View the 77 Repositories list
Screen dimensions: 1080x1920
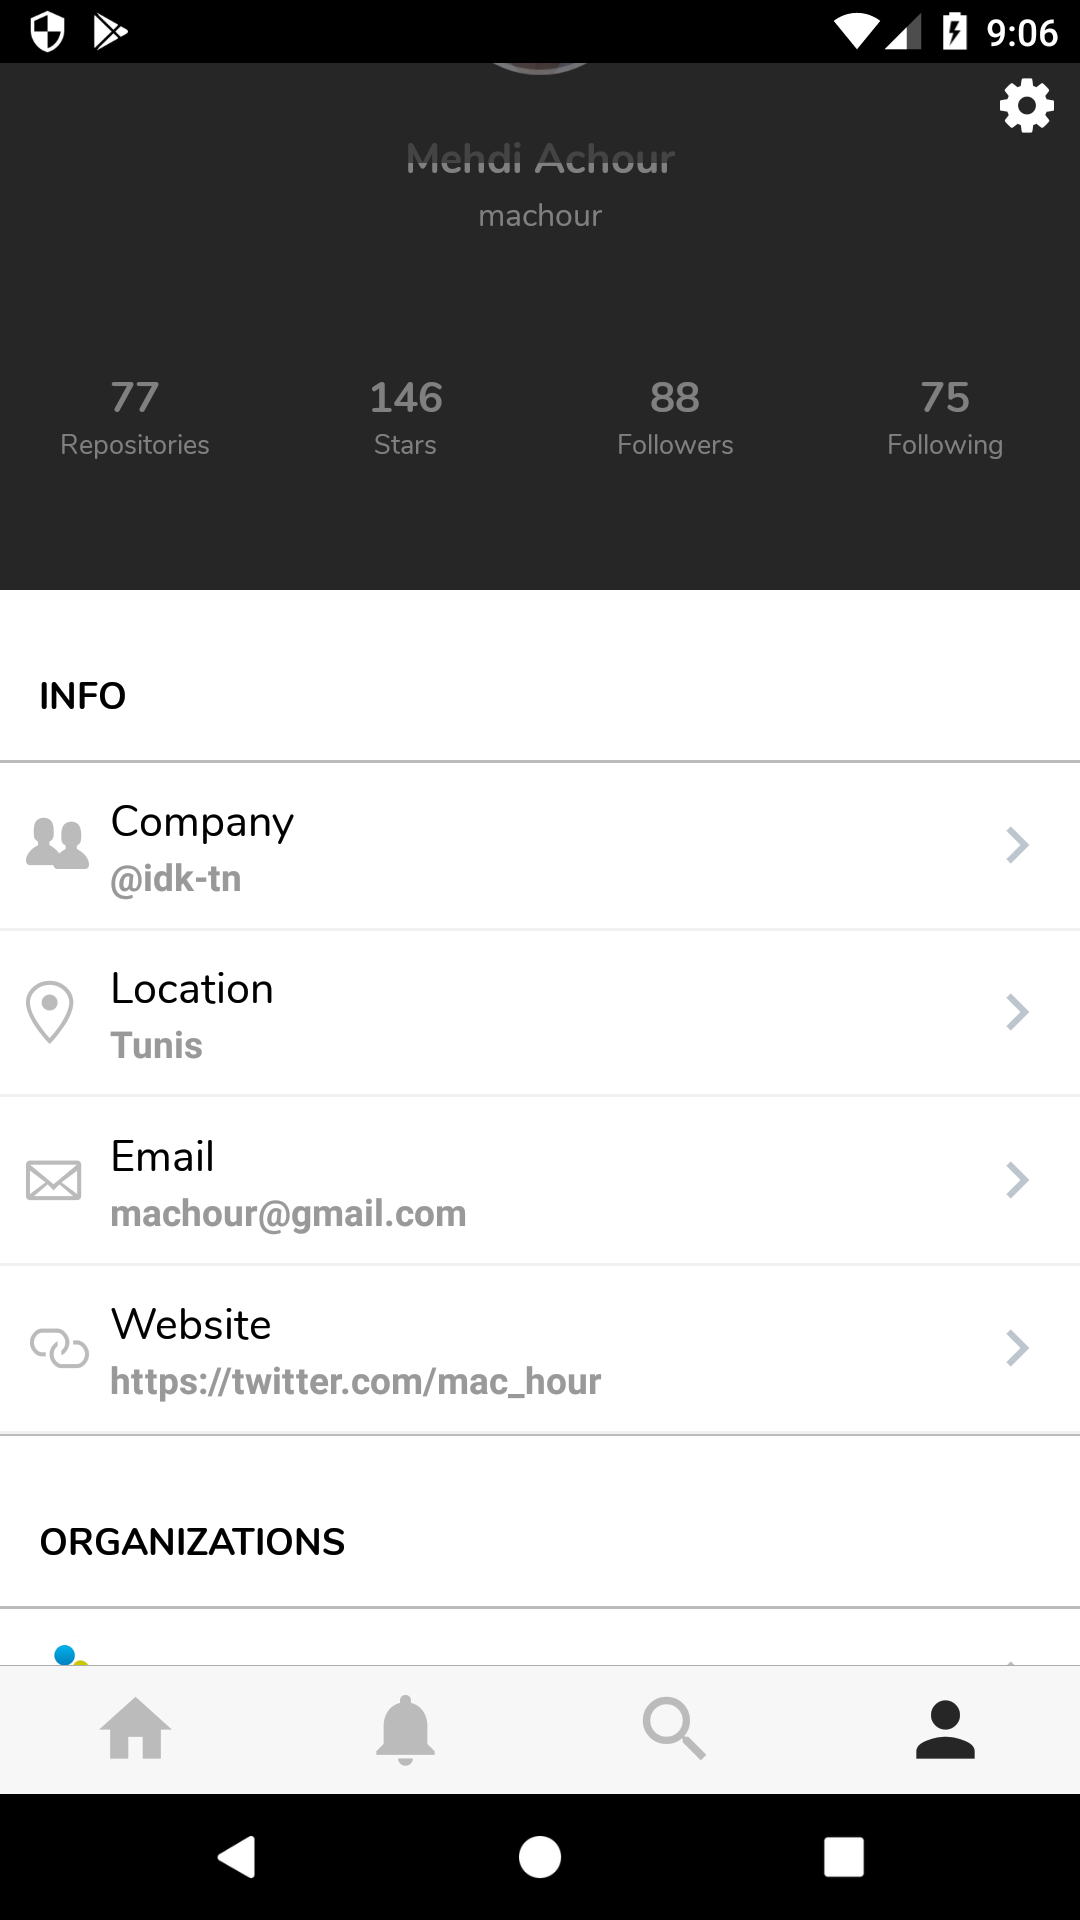[135, 418]
